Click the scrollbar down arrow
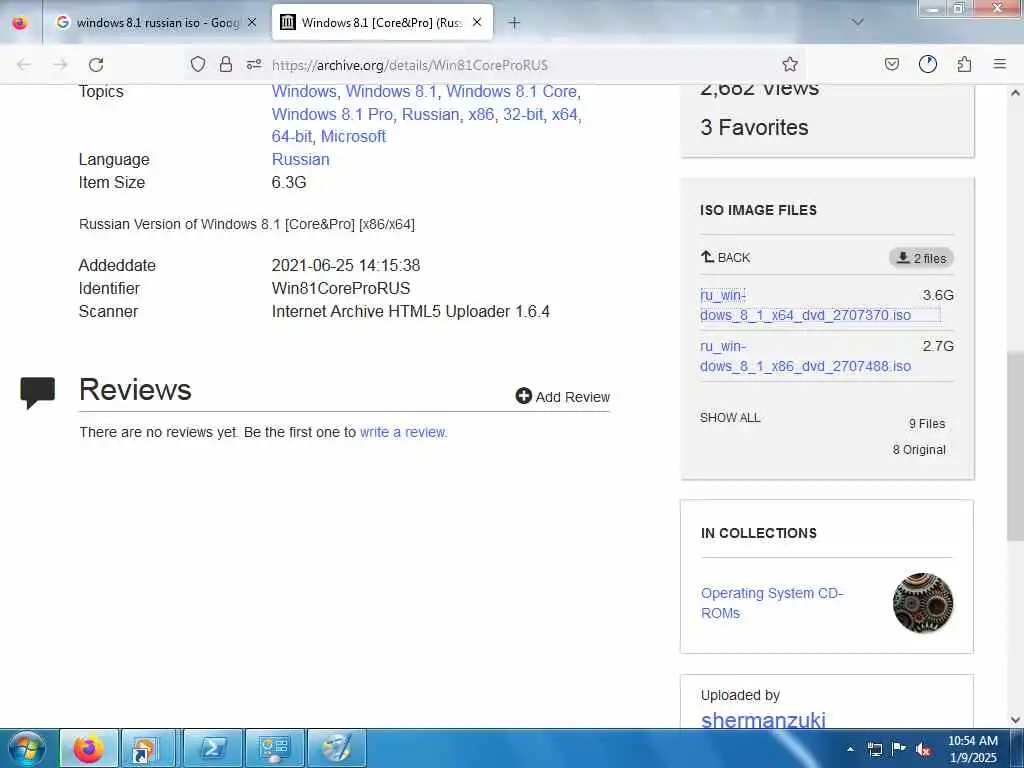The image size is (1024, 768). 1015,720
